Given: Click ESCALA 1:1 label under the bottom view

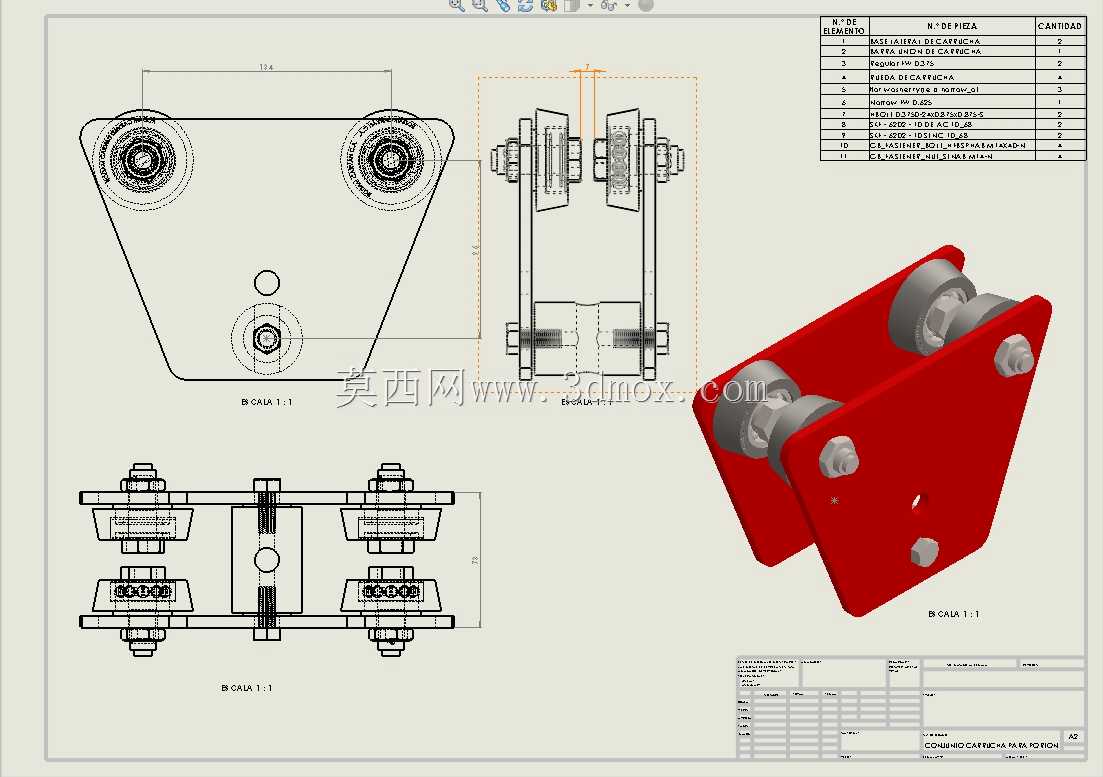Looking at the screenshot, I should 246,688.
